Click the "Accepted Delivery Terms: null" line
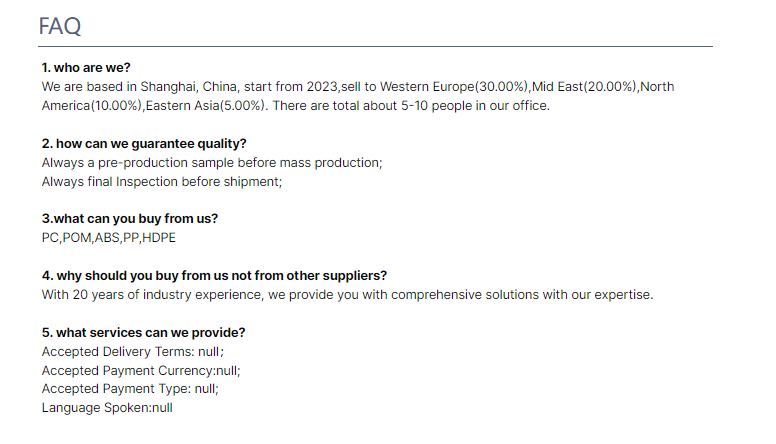This screenshot has height=444, width=776. coord(133,351)
